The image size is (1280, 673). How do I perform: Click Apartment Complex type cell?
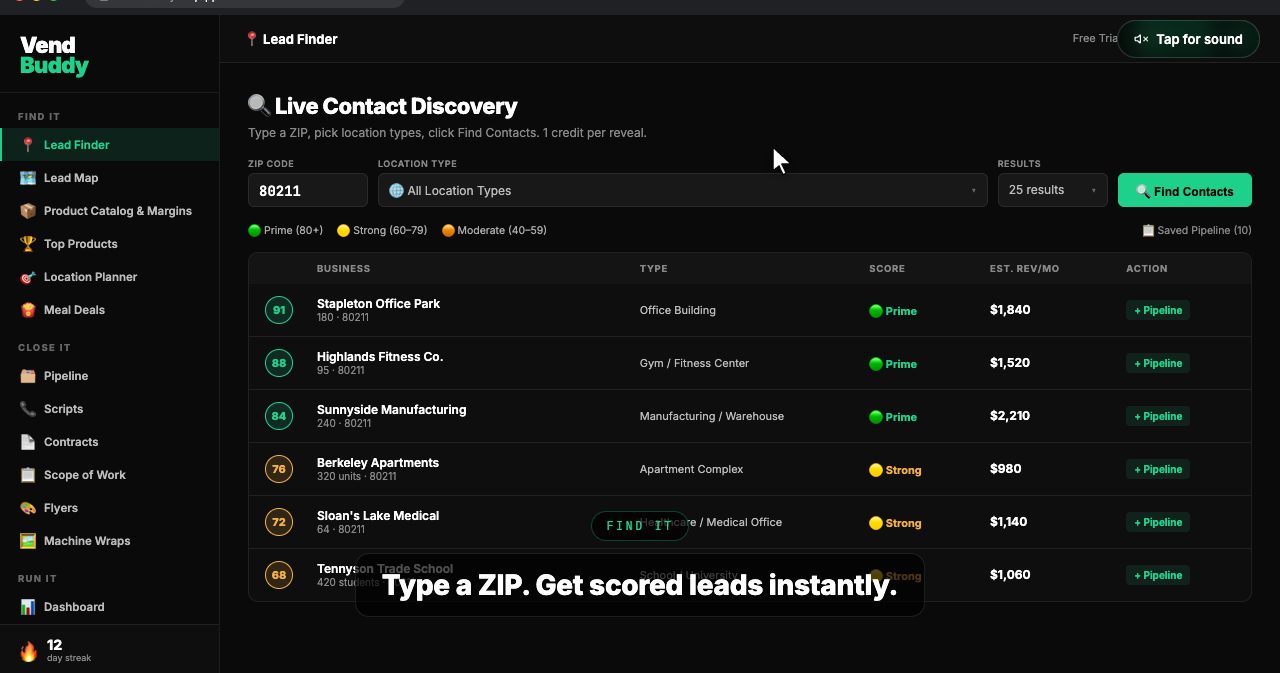click(x=692, y=469)
